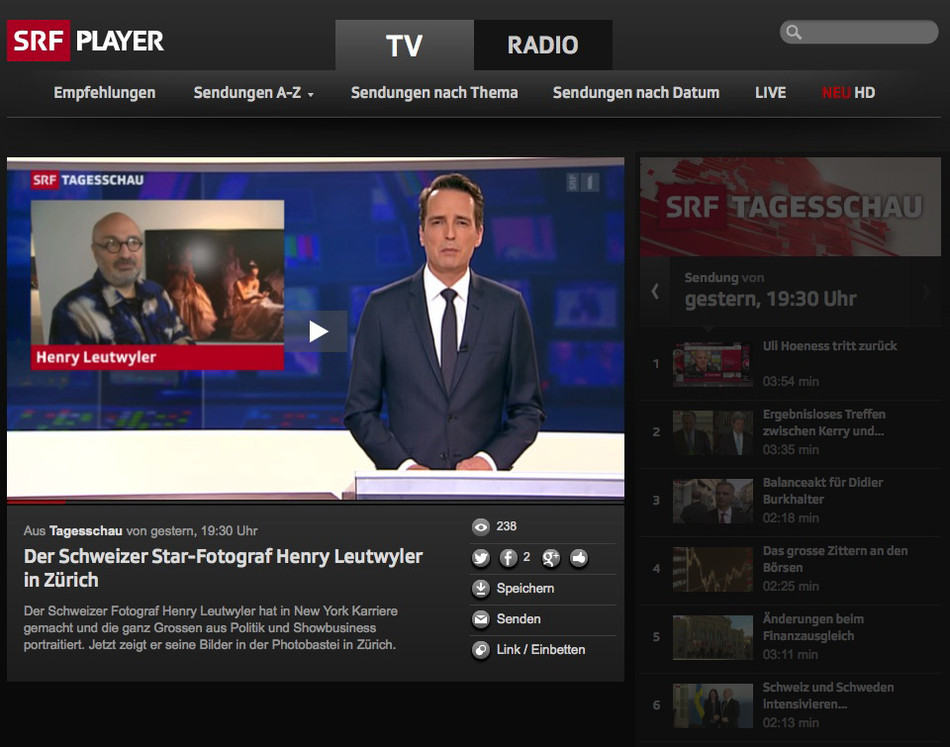Click thumbnail of Börsen chart clip
Viewport: 950px width, 747px height.
pos(713,569)
